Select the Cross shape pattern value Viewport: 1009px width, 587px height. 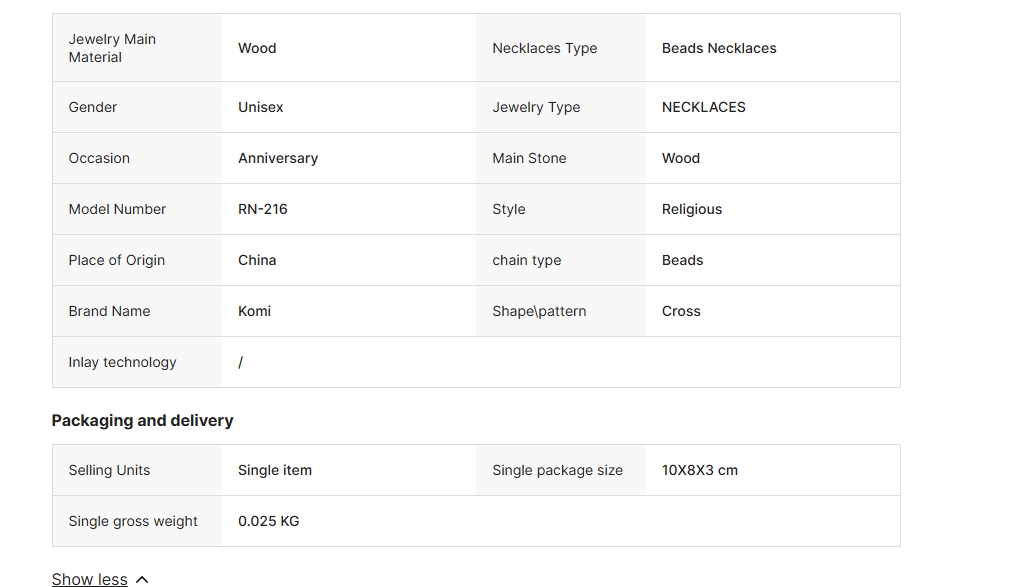(681, 311)
